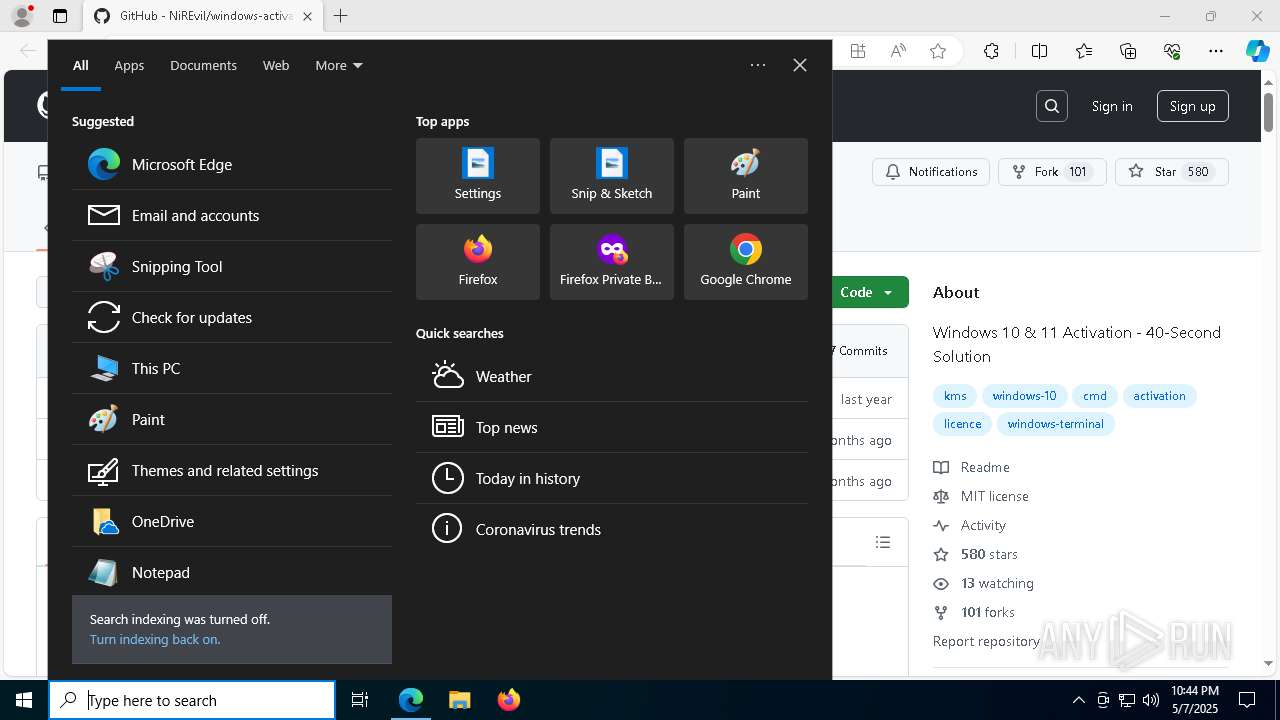Image resolution: width=1280 pixels, height=720 pixels.
Task: Select the windows-terminal topic tag
Action: tap(1055, 424)
